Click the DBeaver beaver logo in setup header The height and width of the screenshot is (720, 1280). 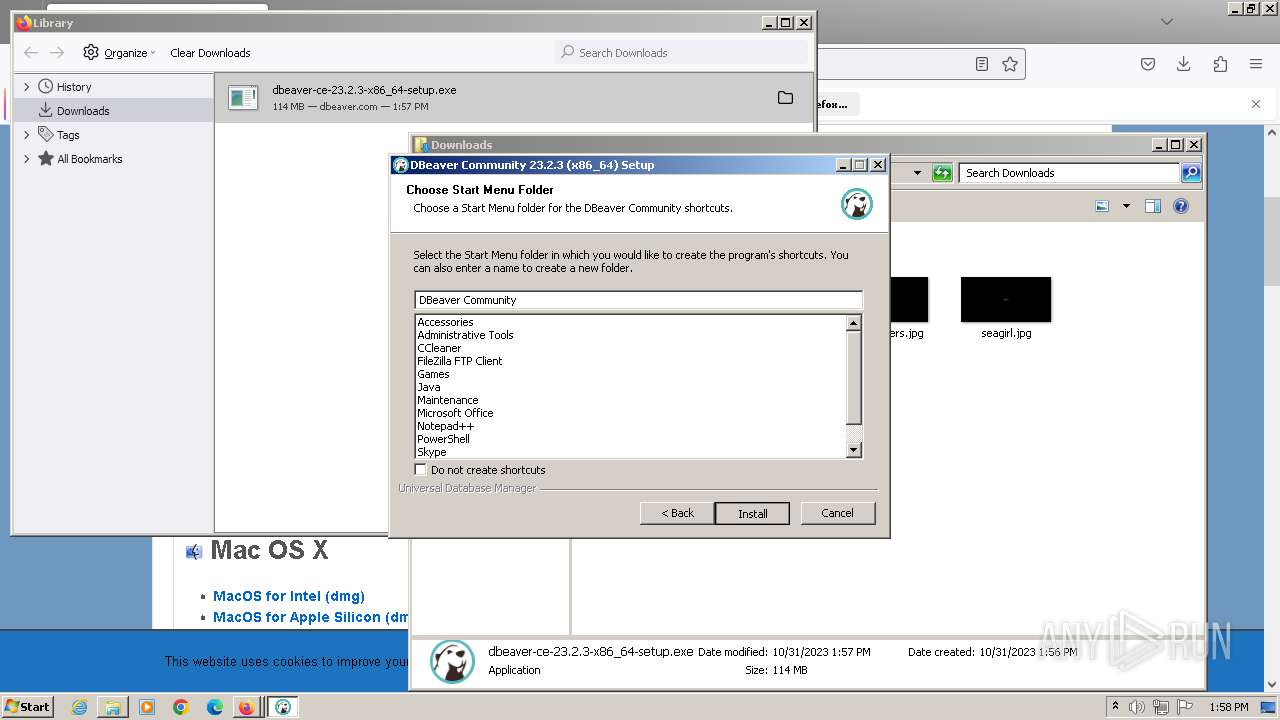click(856, 204)
